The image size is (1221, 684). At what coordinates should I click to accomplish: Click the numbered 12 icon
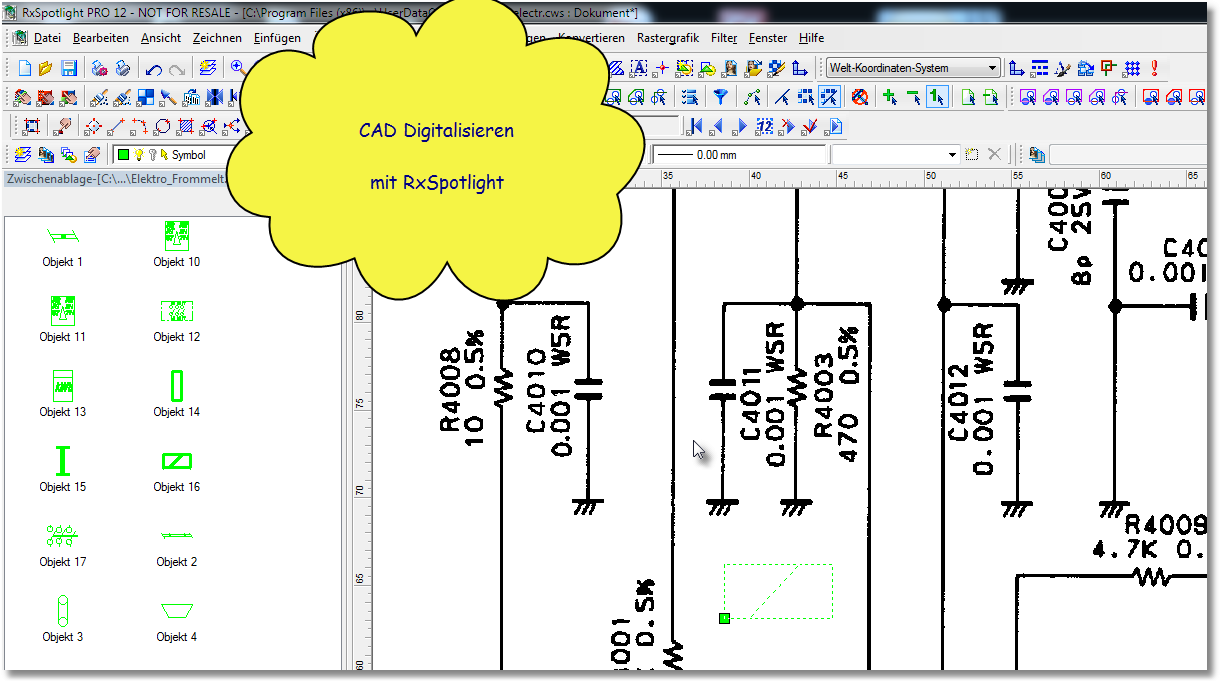[765, 126]
